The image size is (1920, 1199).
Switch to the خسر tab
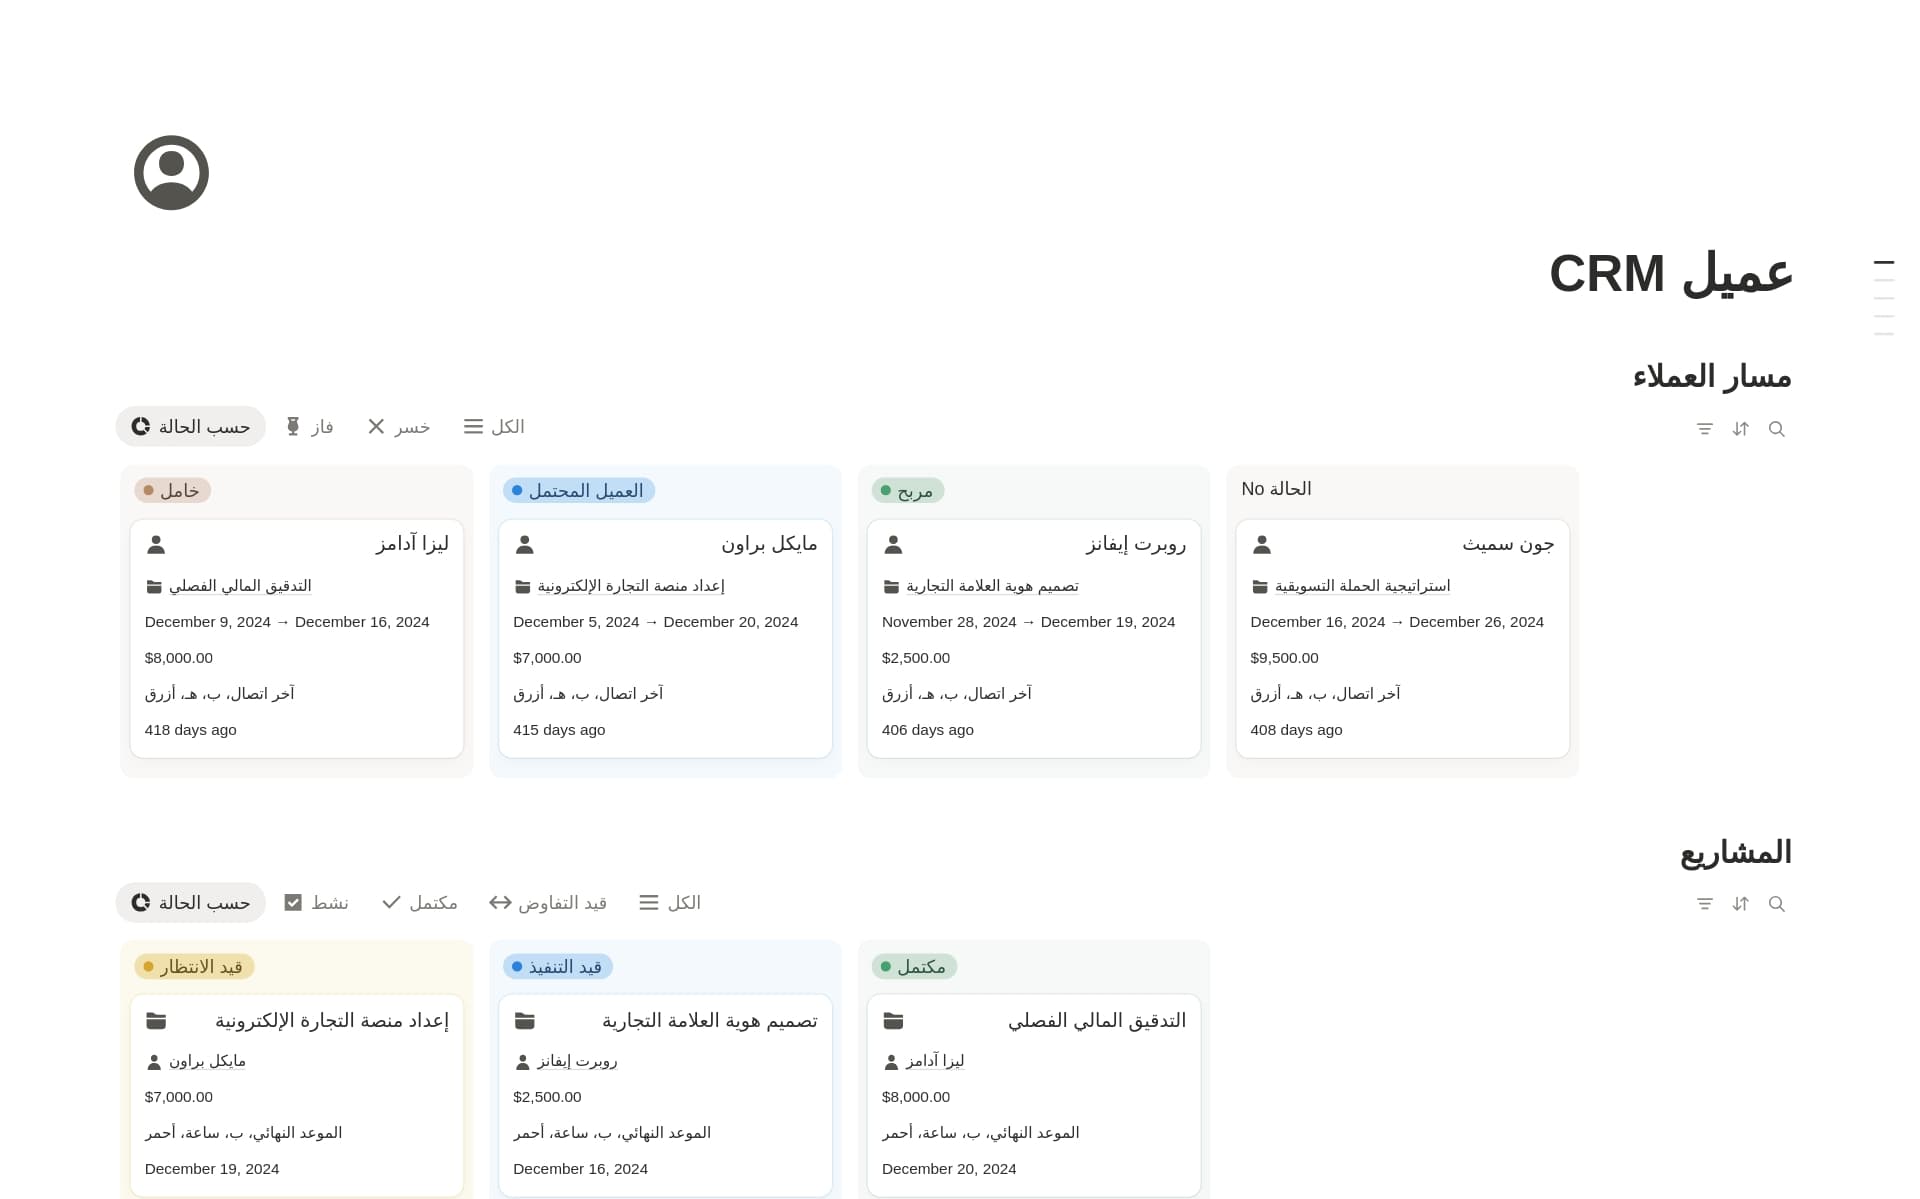point(398,427)
